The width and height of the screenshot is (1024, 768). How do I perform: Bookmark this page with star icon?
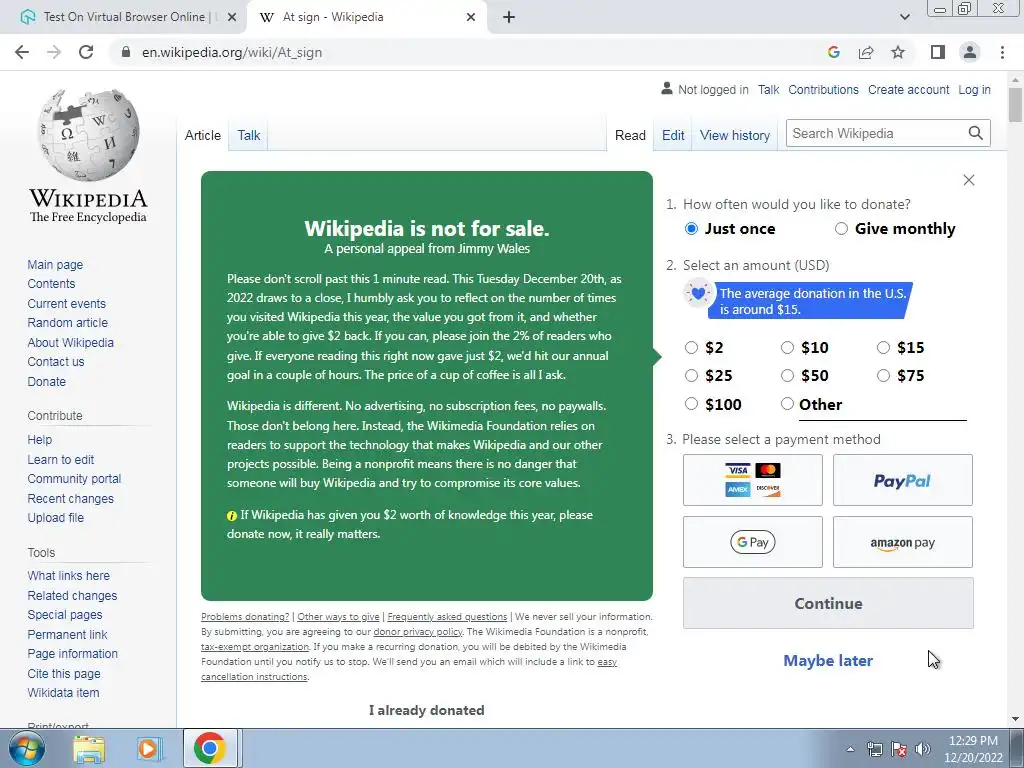click(898, 52)
